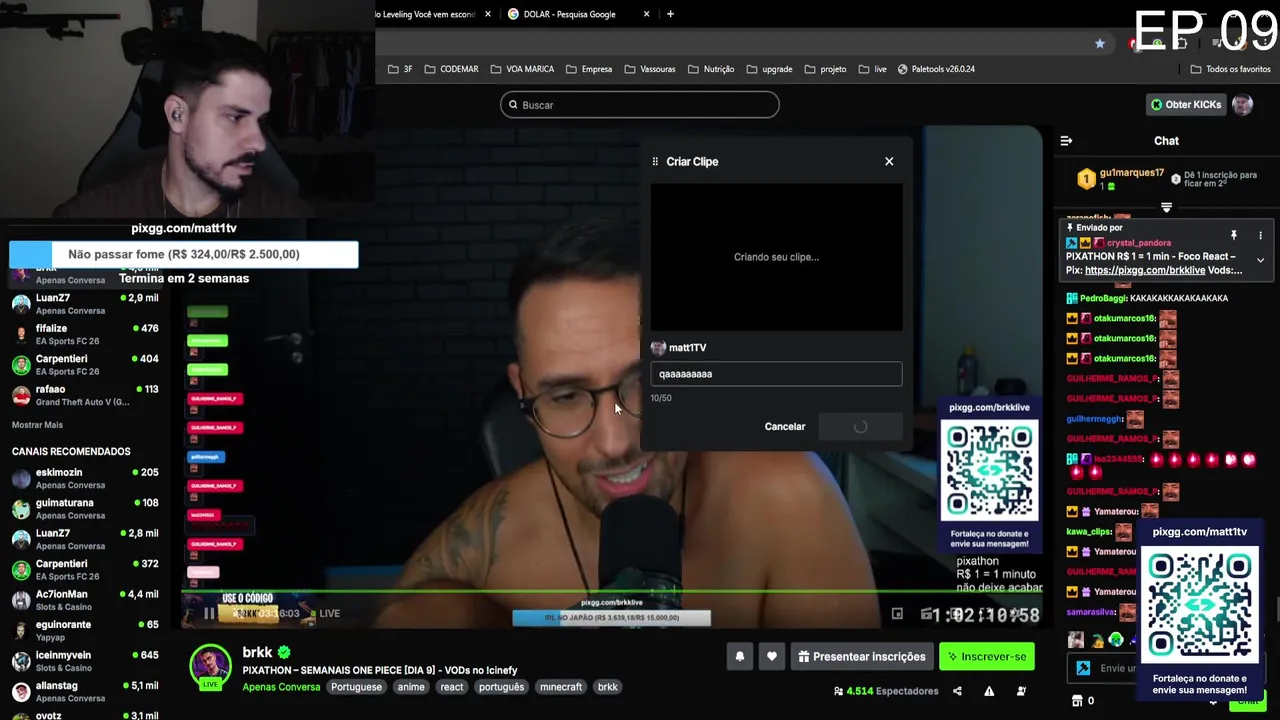Open the Paletools v26.0.24 bookmark
1280x720 pixels.
(x=936, y=69)
